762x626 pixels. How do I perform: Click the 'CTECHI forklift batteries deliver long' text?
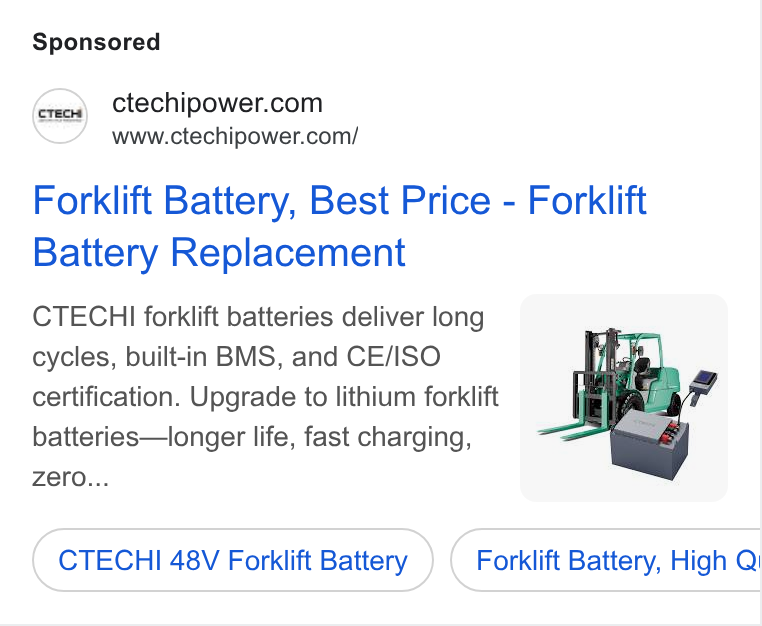point(258,317)
